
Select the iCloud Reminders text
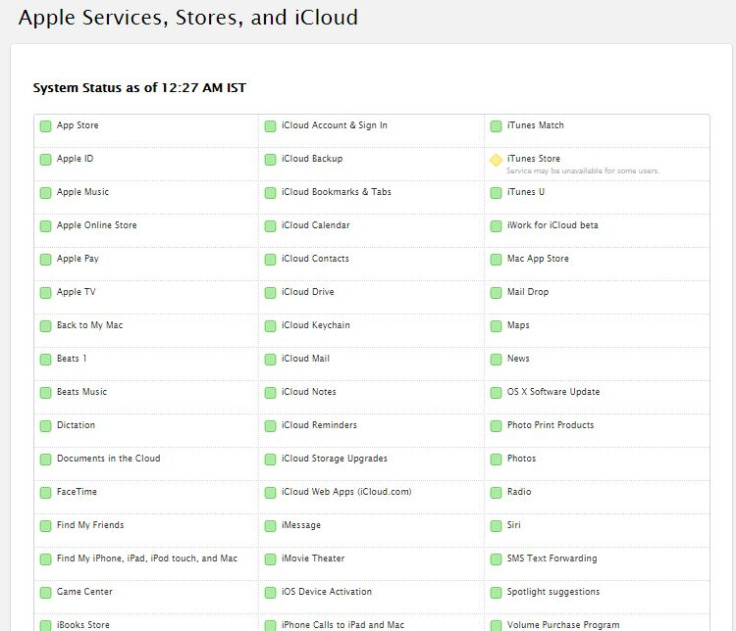(319, 425)
